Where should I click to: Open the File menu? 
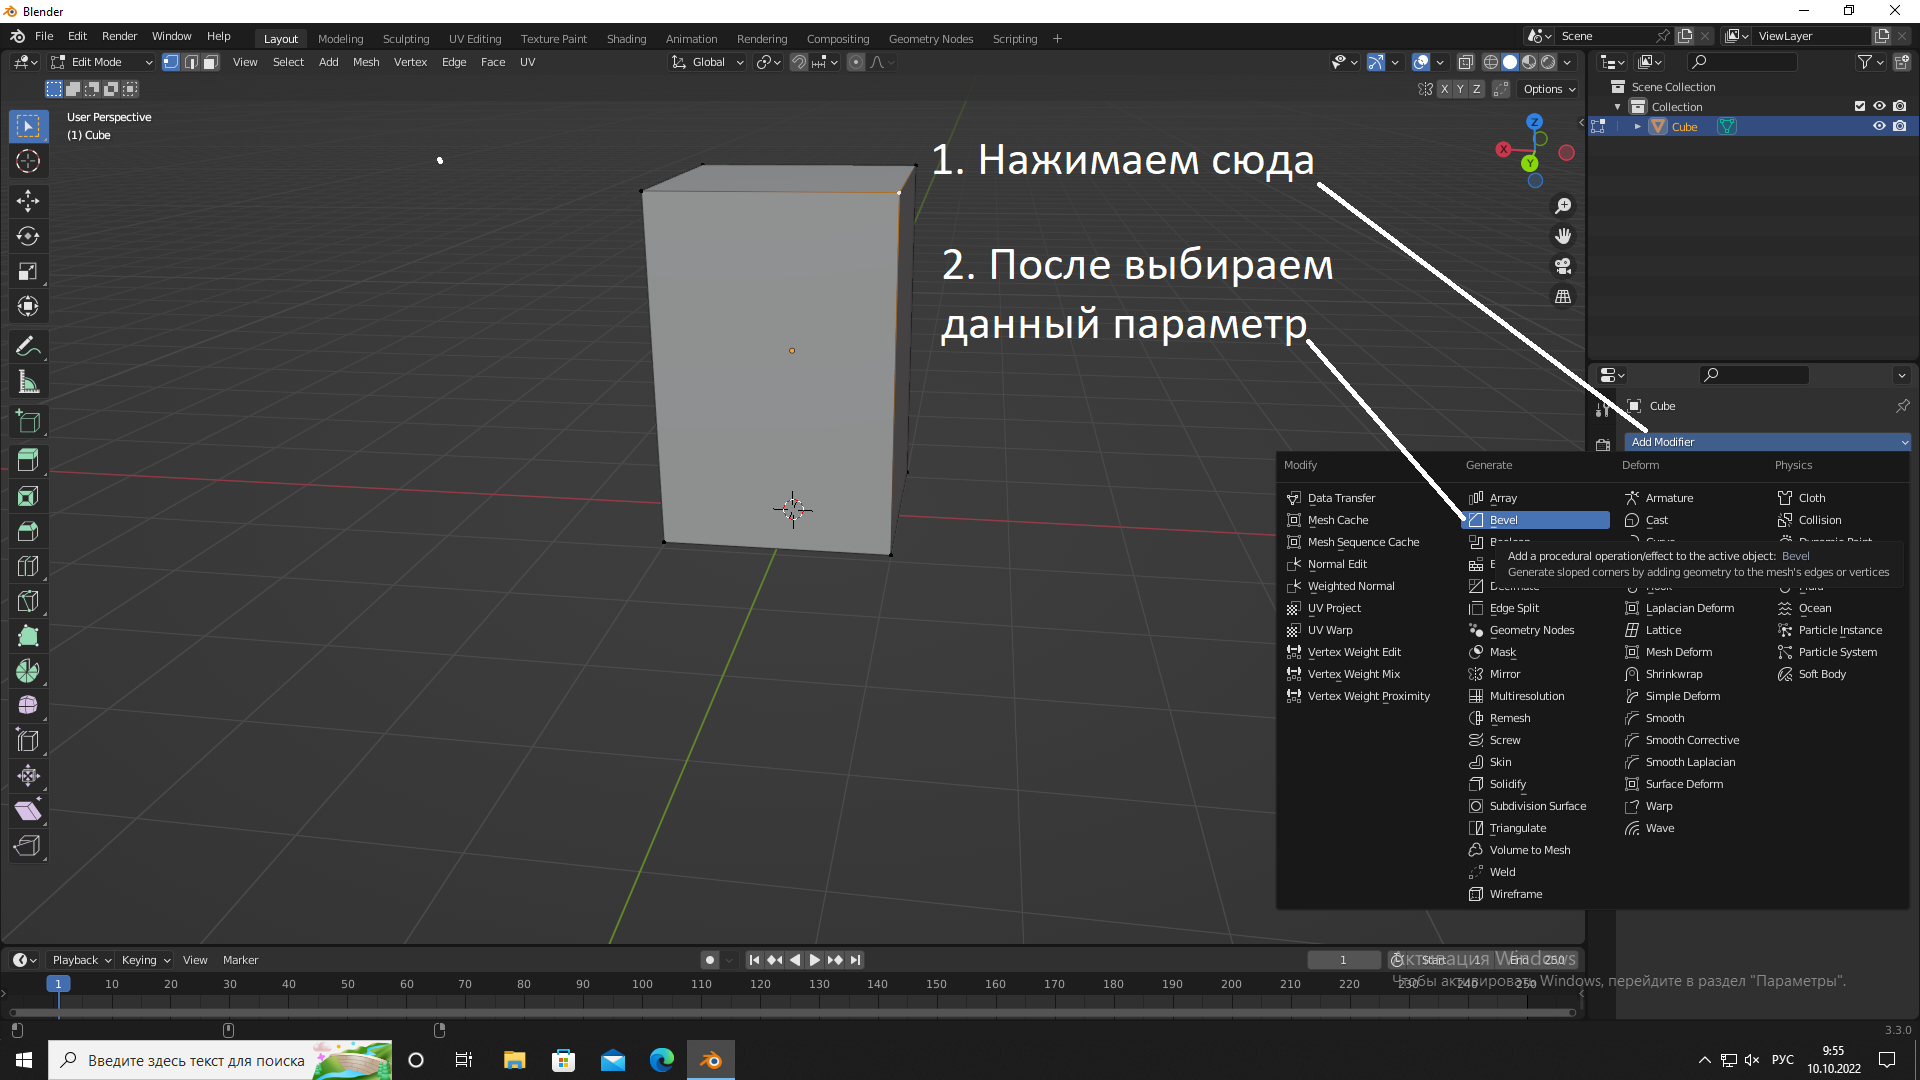44,36
